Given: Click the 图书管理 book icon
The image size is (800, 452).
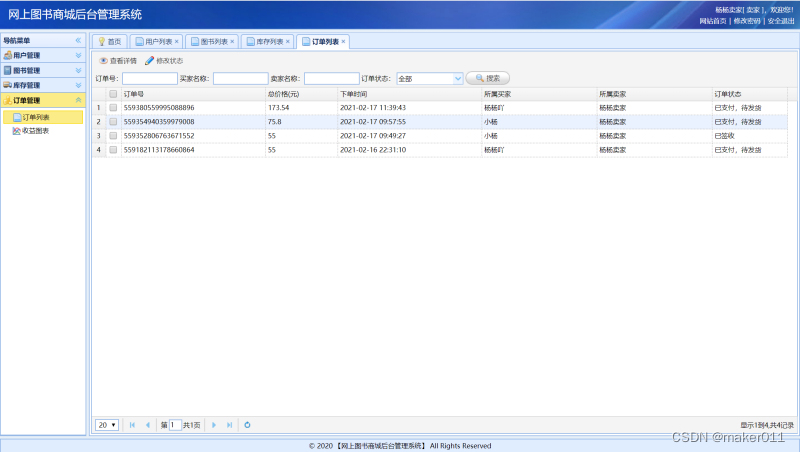Looking at the screenshot, I should click(x=8, y=70).
